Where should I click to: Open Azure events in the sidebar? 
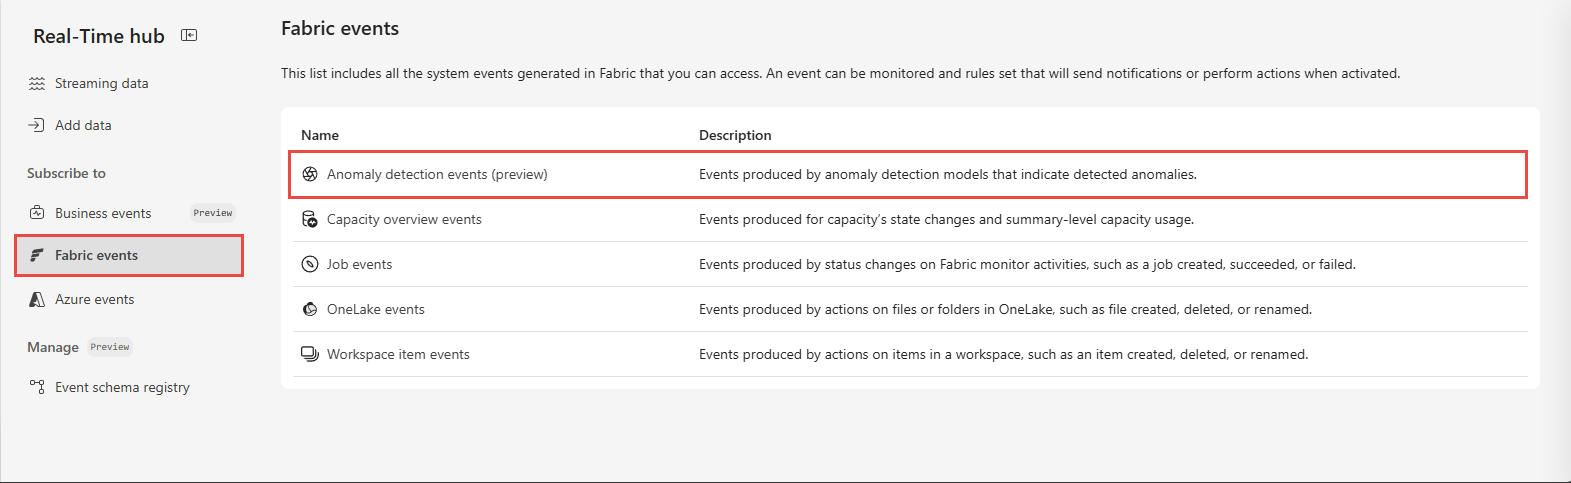[94, 299]
